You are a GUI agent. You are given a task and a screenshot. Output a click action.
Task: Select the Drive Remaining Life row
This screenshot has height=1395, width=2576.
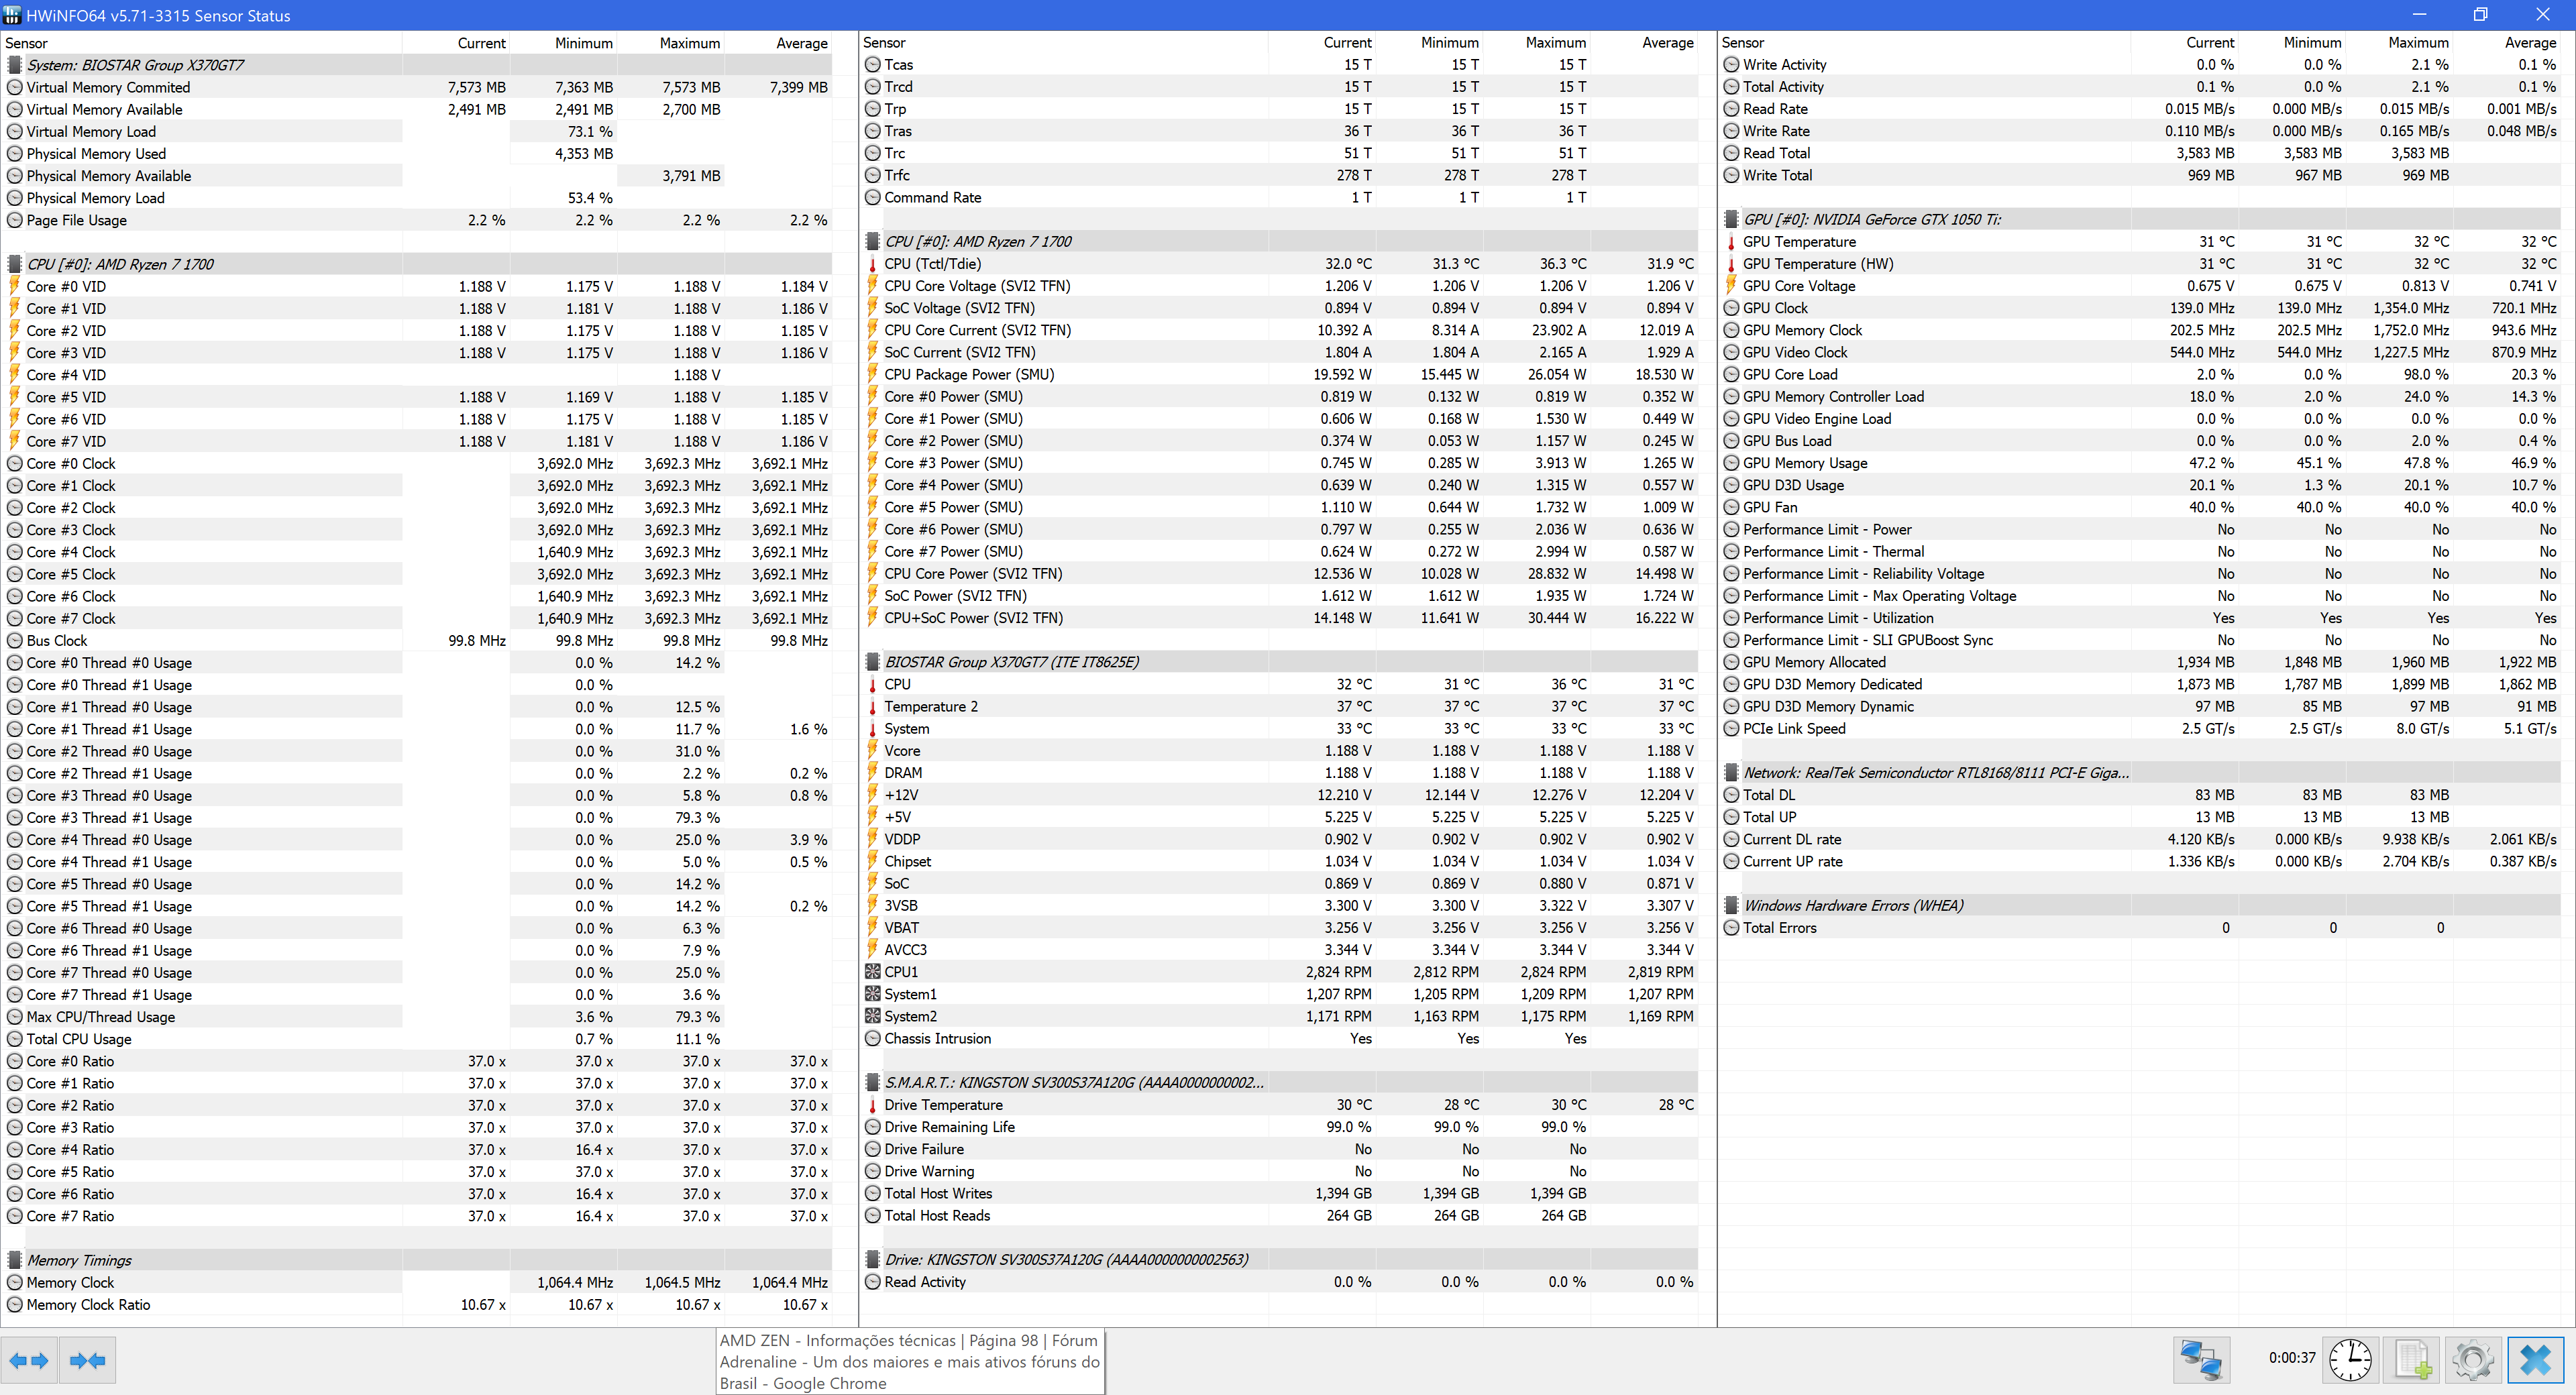pos(1280,1127)
